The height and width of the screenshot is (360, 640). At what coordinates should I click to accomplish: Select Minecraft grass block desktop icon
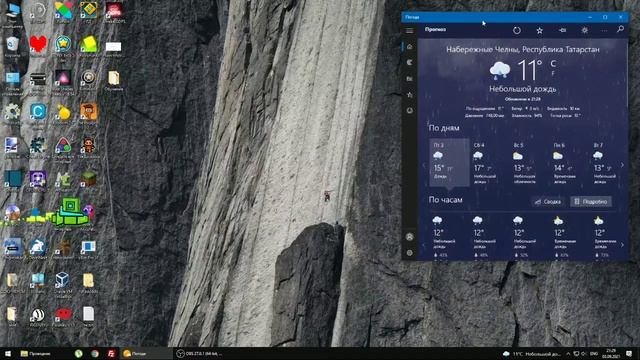[89, 180]
